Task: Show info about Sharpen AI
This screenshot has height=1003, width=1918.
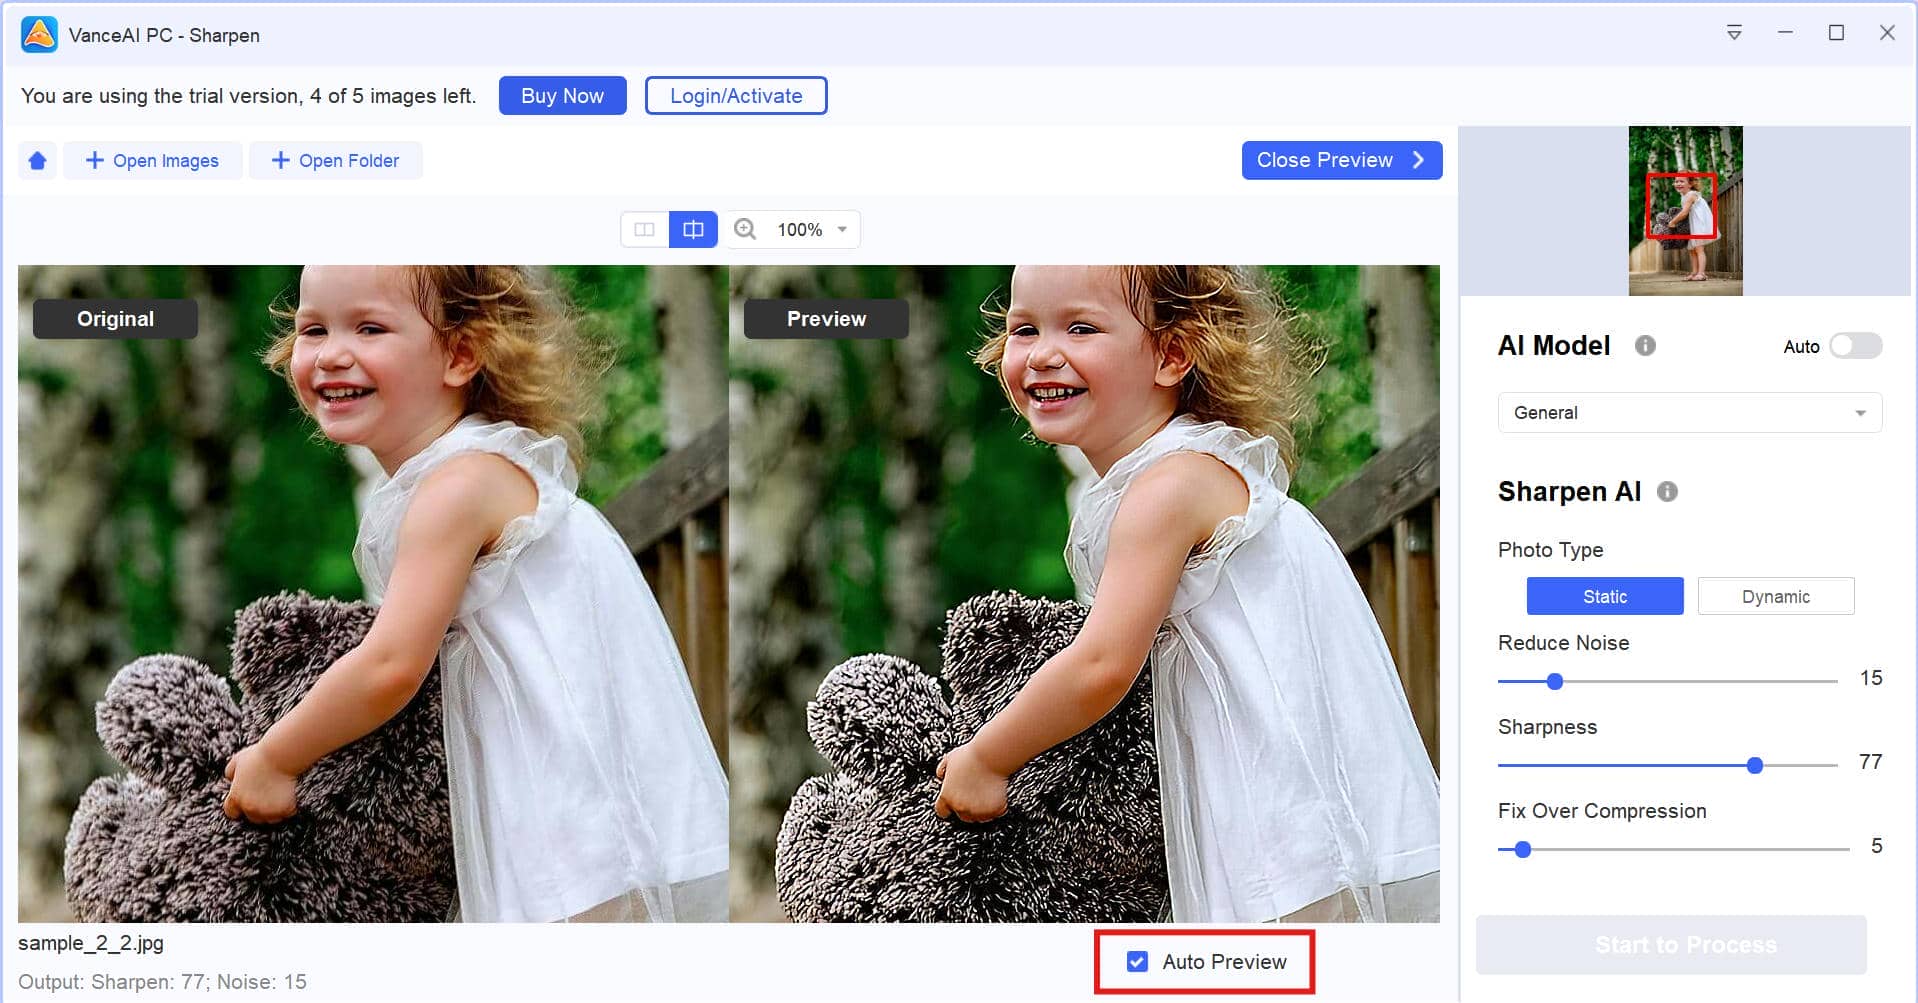Action: pos(1667,491)
